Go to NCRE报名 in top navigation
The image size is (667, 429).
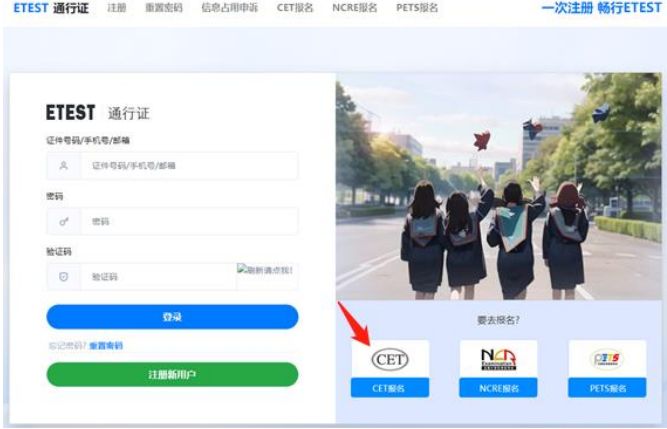coord(354,8)
